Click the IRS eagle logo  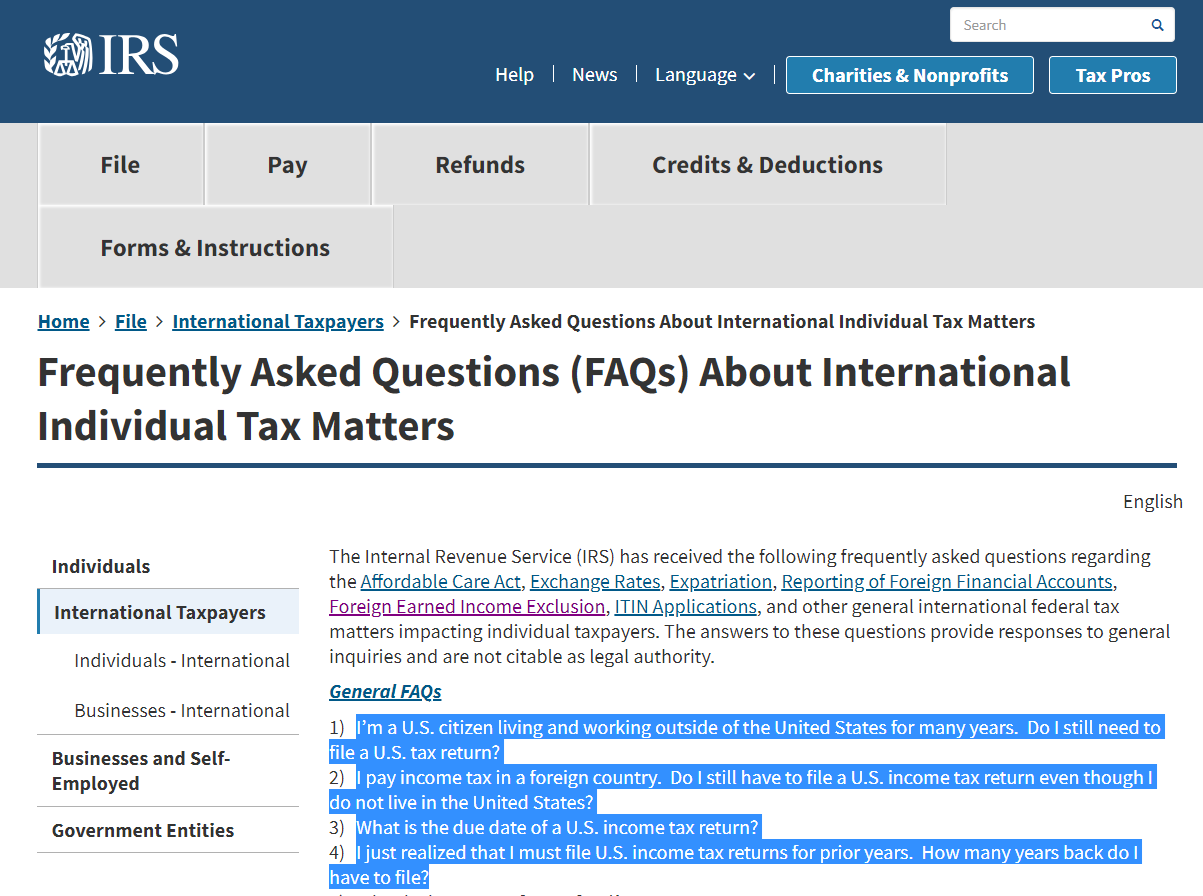click(65, 53)
